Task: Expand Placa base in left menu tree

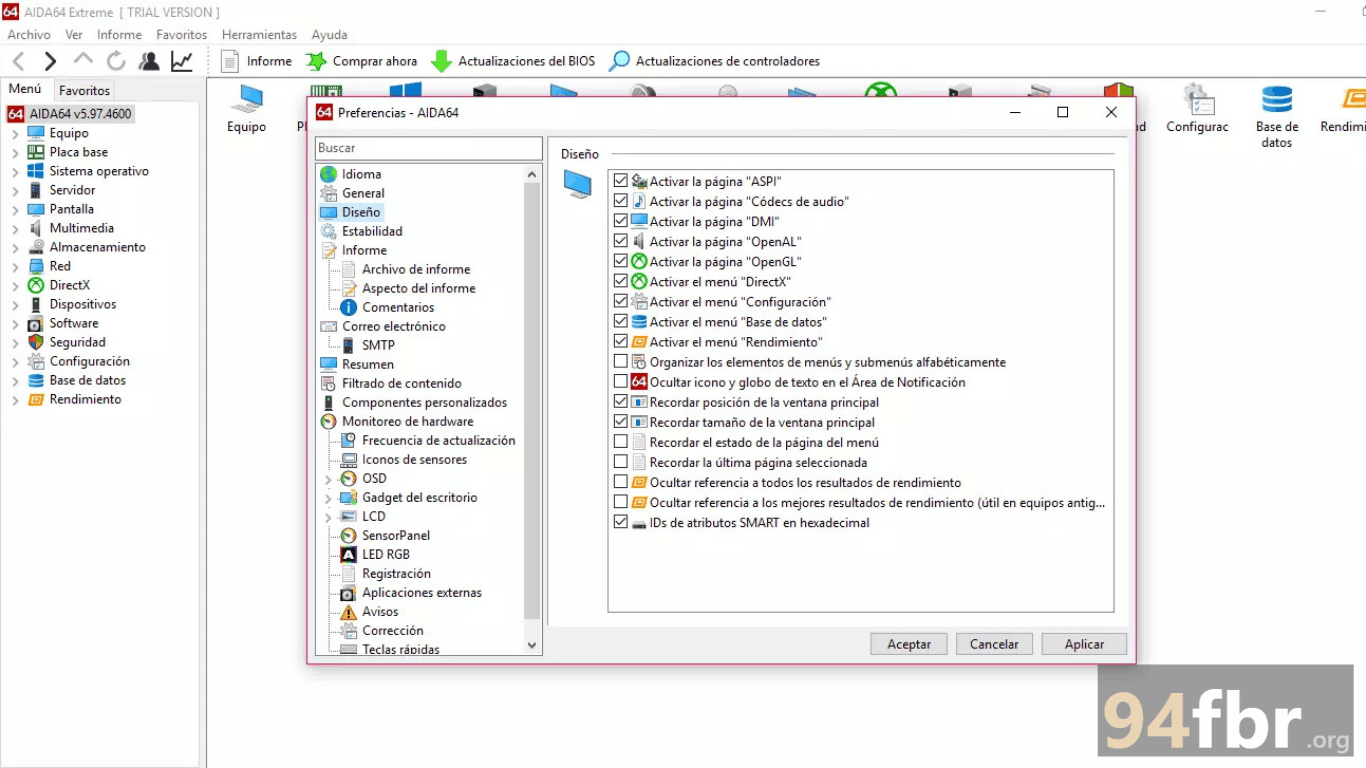Action: pos(15,153)
